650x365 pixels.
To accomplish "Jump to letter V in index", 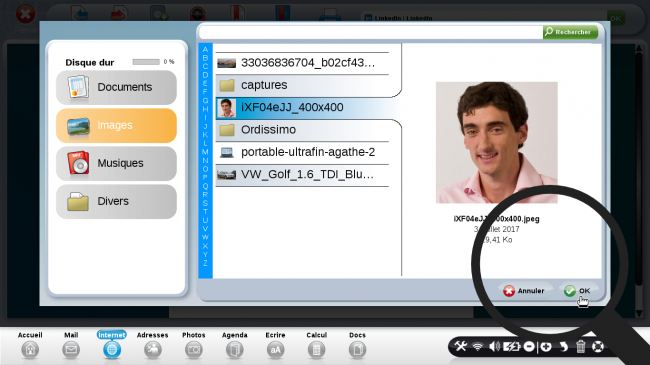I will tap(205, 229).
